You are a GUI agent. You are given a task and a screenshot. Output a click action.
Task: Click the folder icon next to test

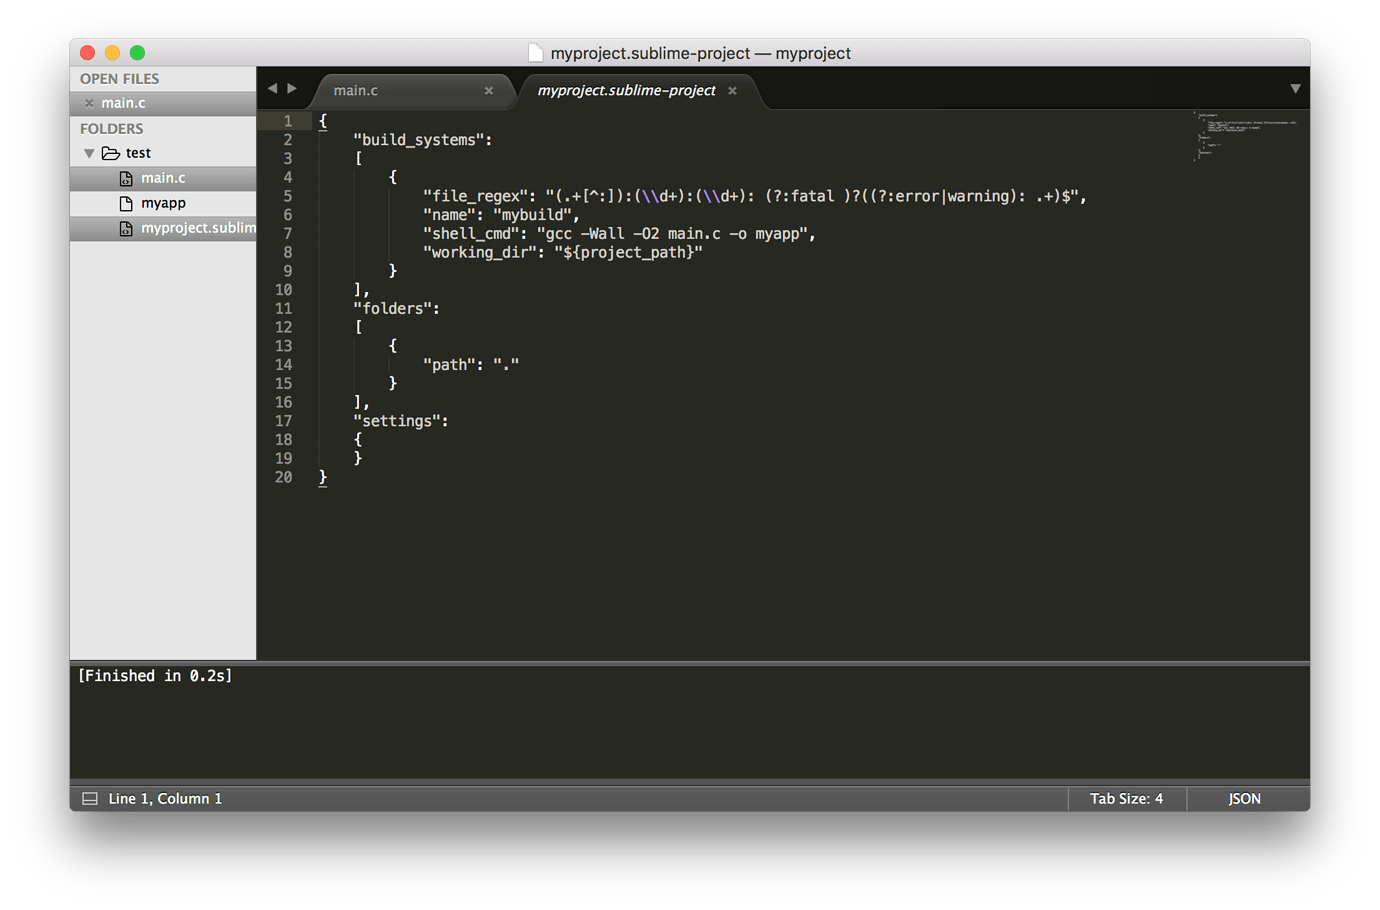[x=110, y=152]
